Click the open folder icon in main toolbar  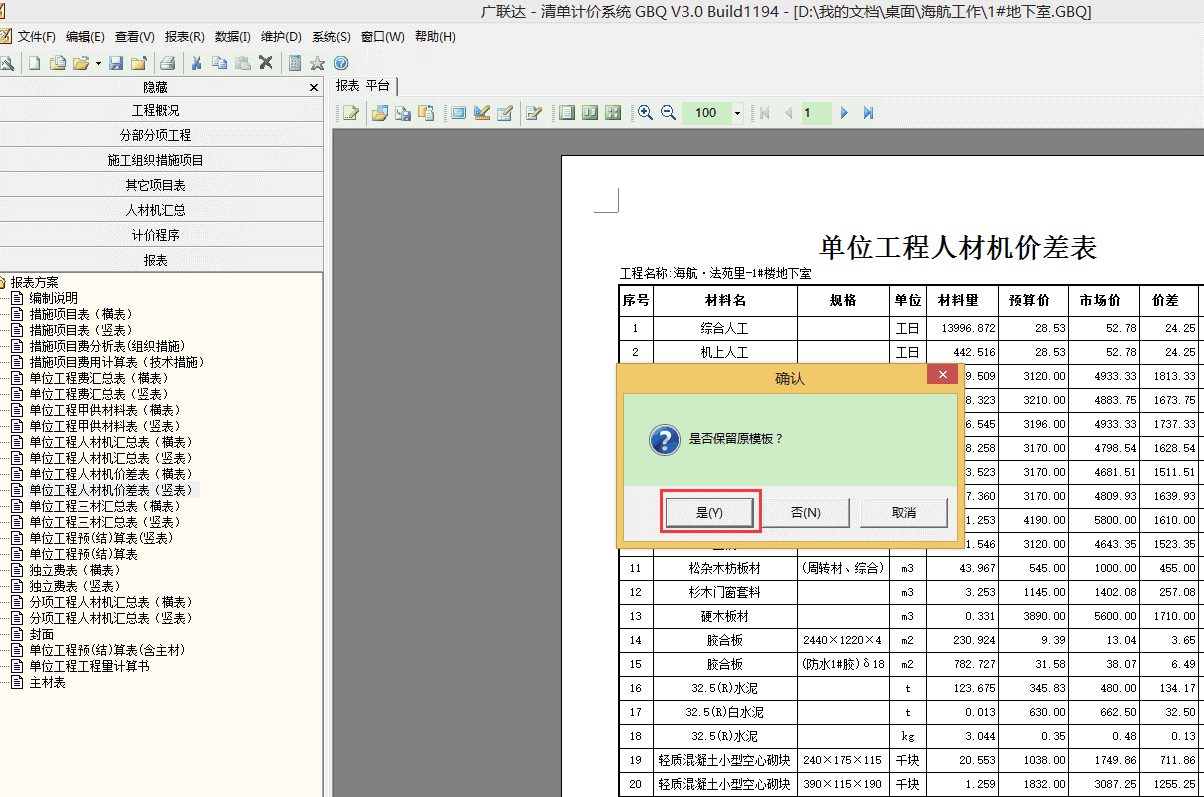pyautogui.click(x=80, y=63)
